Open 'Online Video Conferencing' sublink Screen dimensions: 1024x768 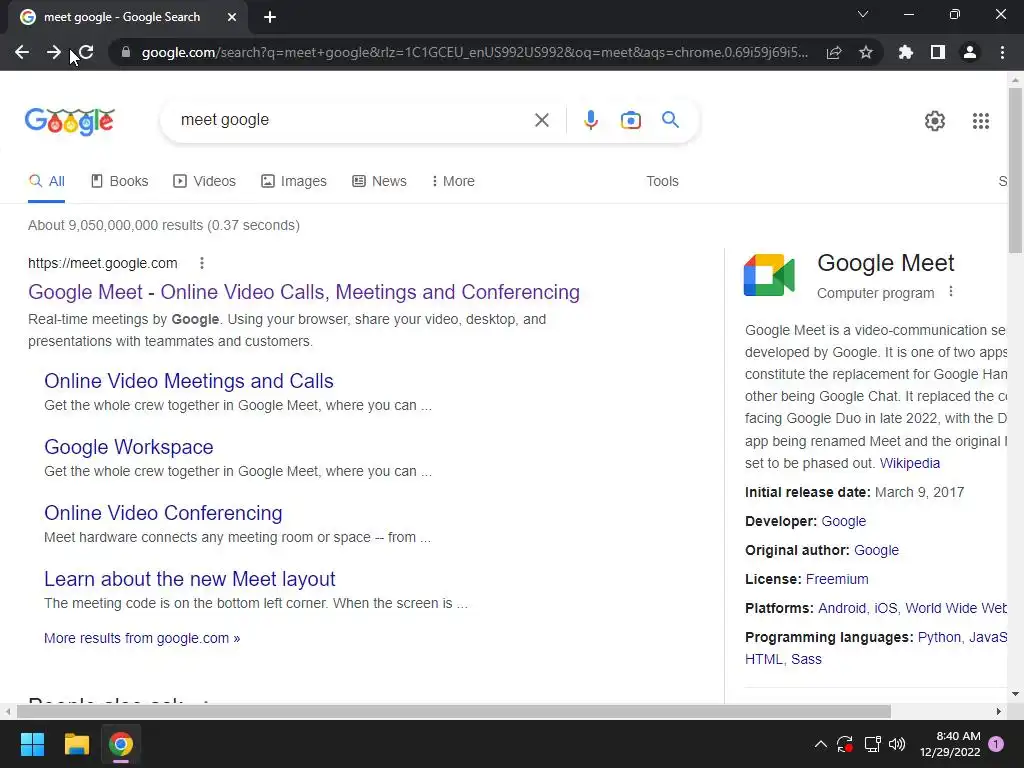pos(163,513)
